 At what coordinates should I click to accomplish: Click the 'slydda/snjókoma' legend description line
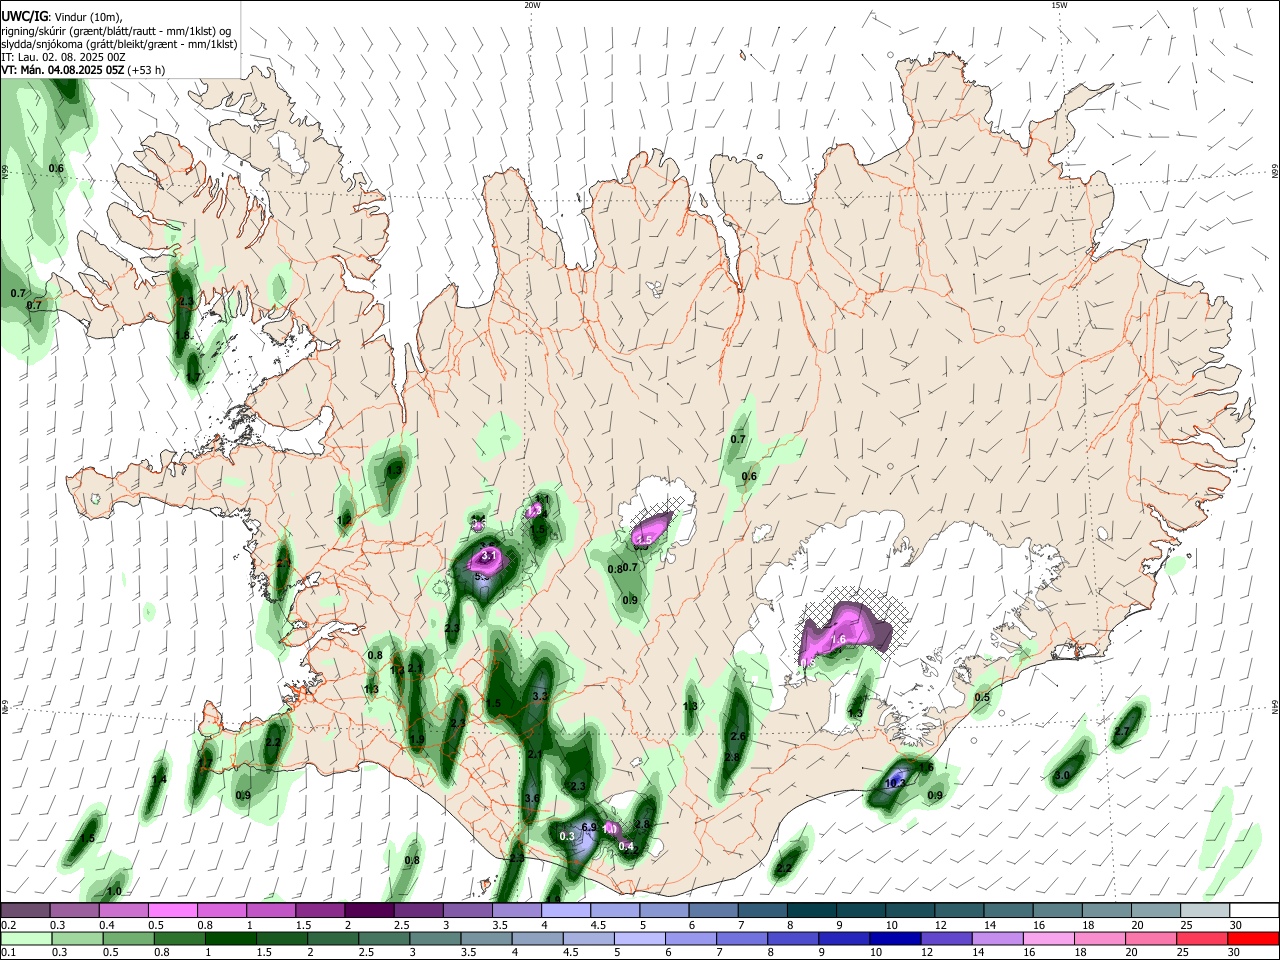coord(119,44)
